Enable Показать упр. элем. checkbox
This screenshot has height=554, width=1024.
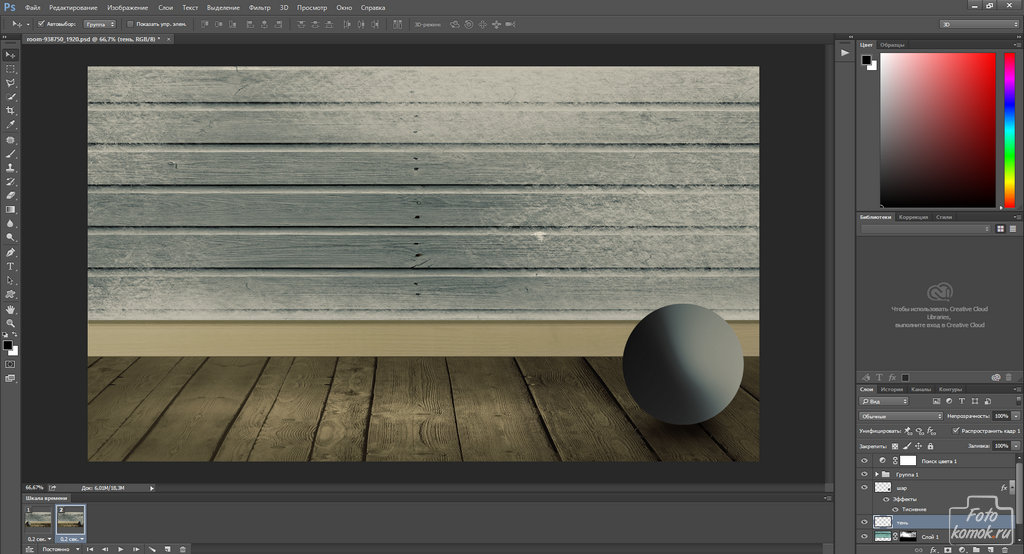point(129,23)
